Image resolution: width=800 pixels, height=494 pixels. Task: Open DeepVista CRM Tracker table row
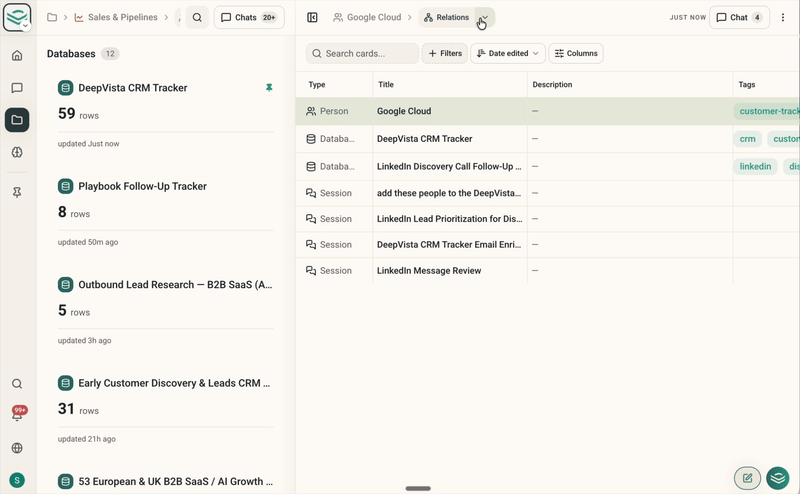pos(547,139)
